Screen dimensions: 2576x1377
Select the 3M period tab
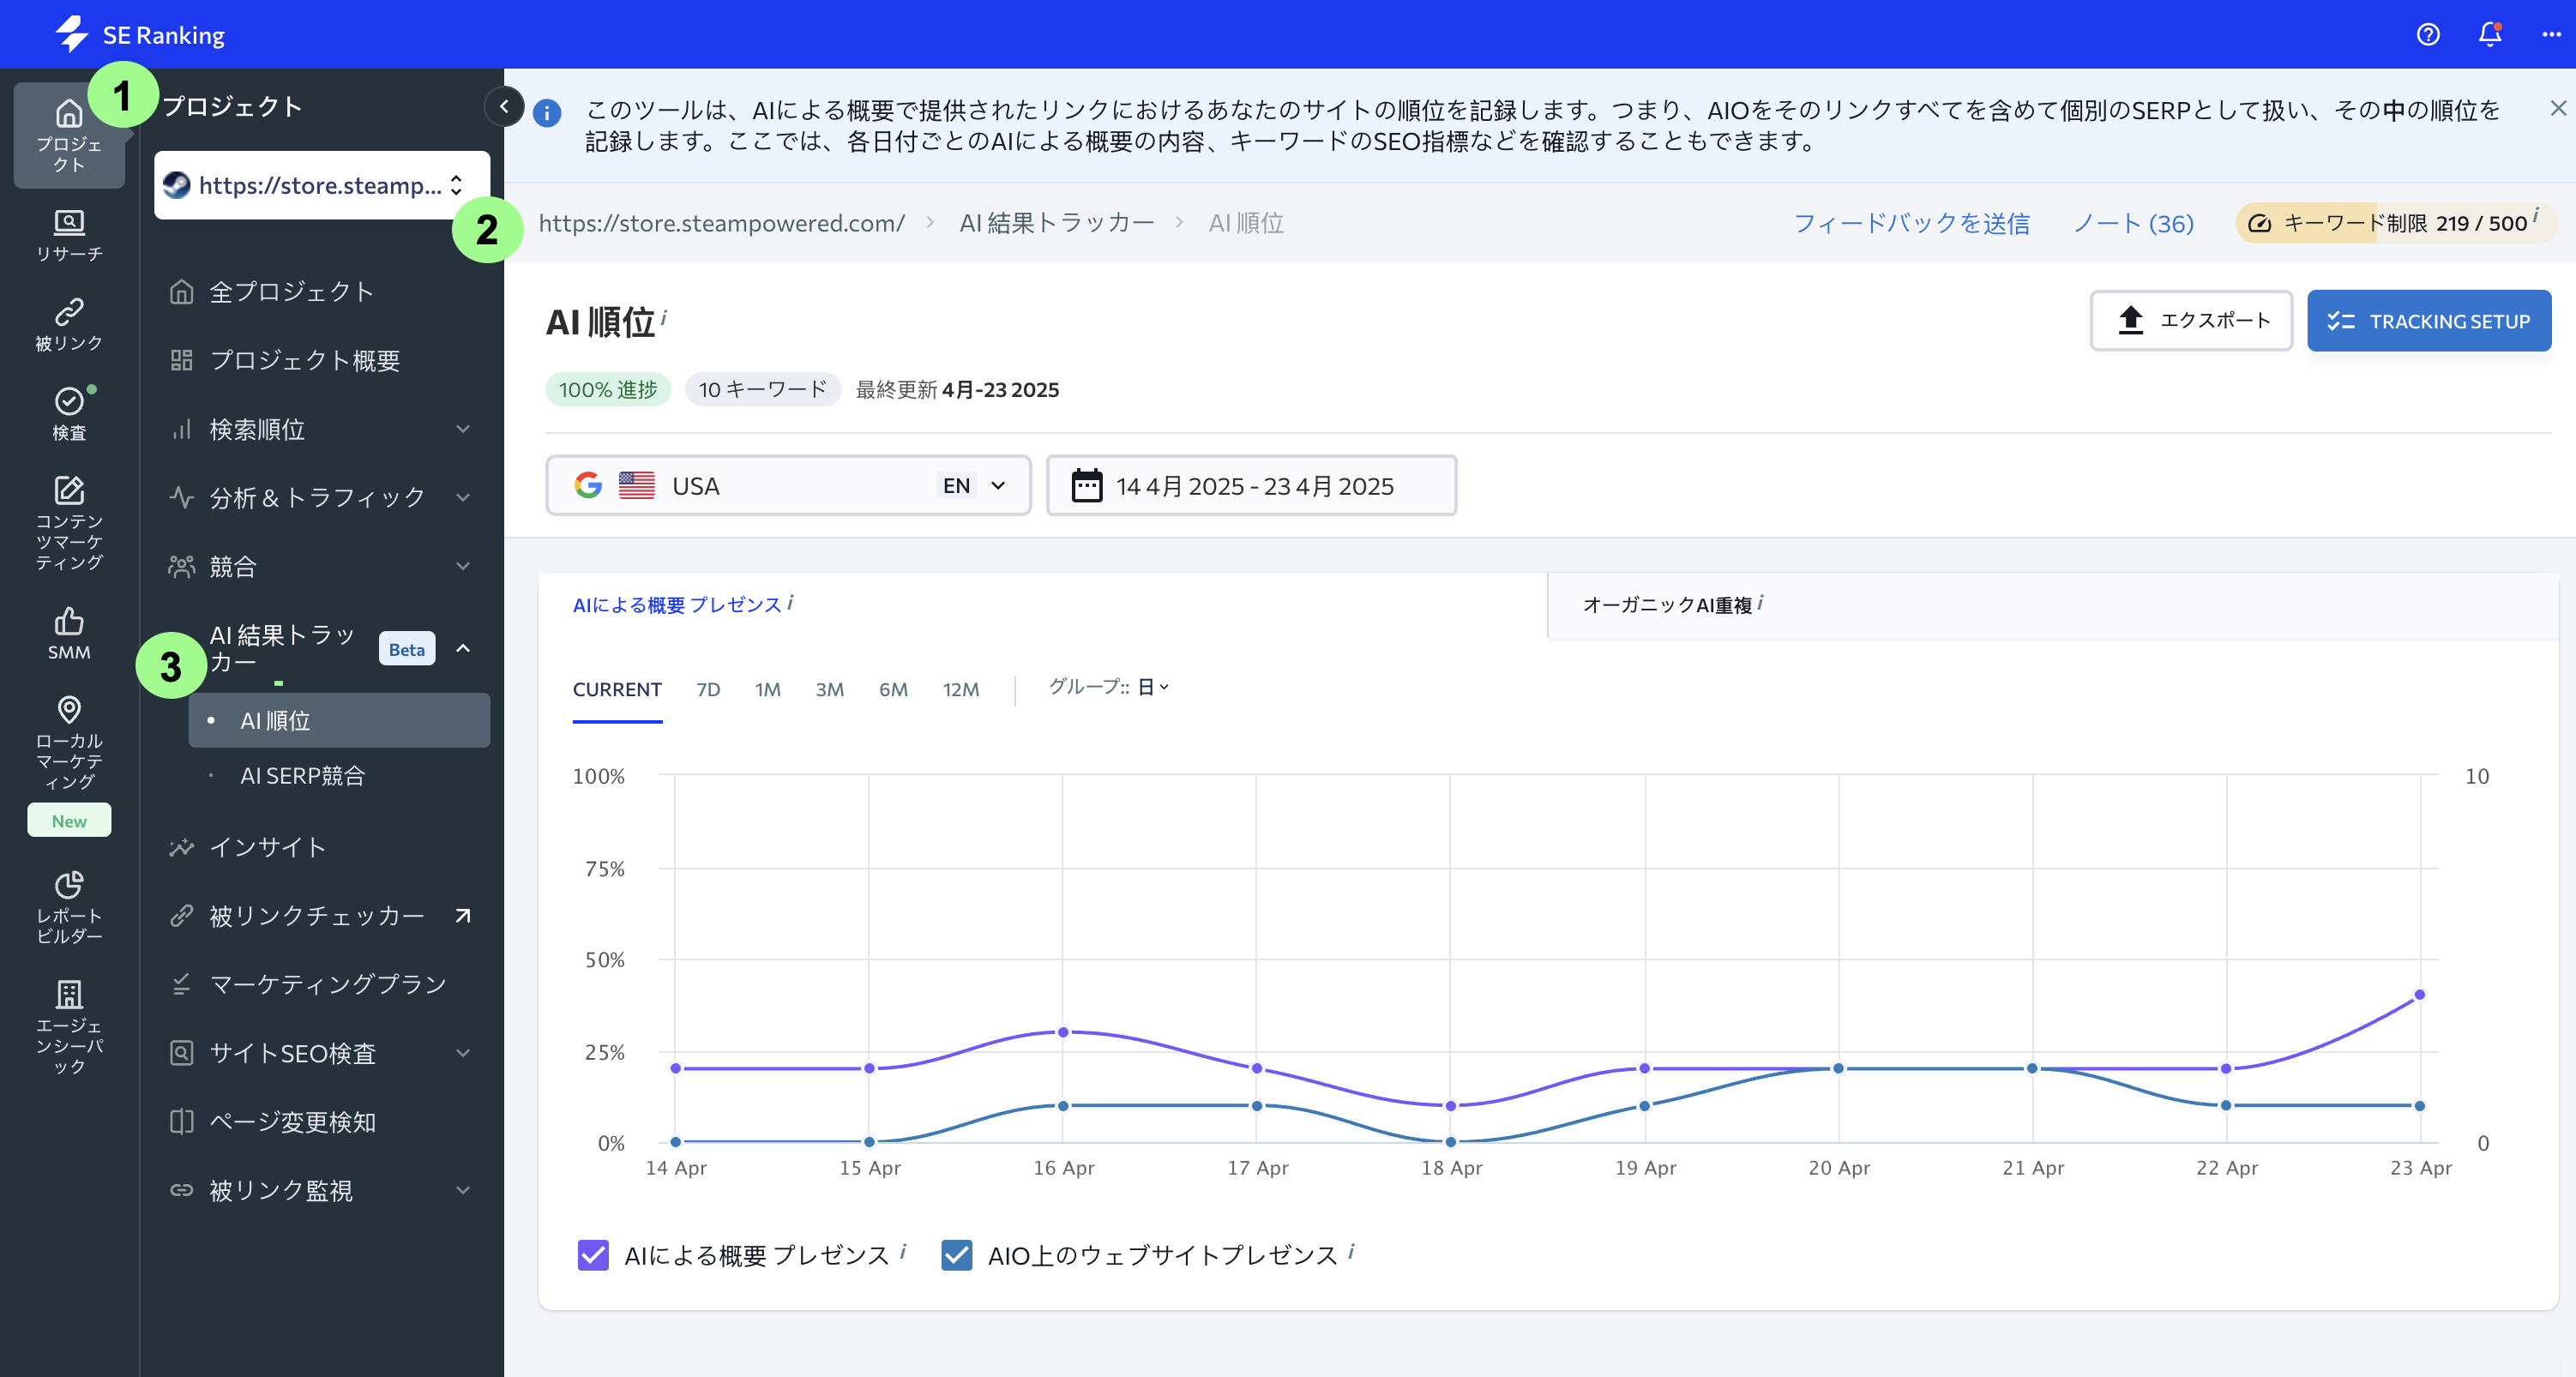coord(829,689)
